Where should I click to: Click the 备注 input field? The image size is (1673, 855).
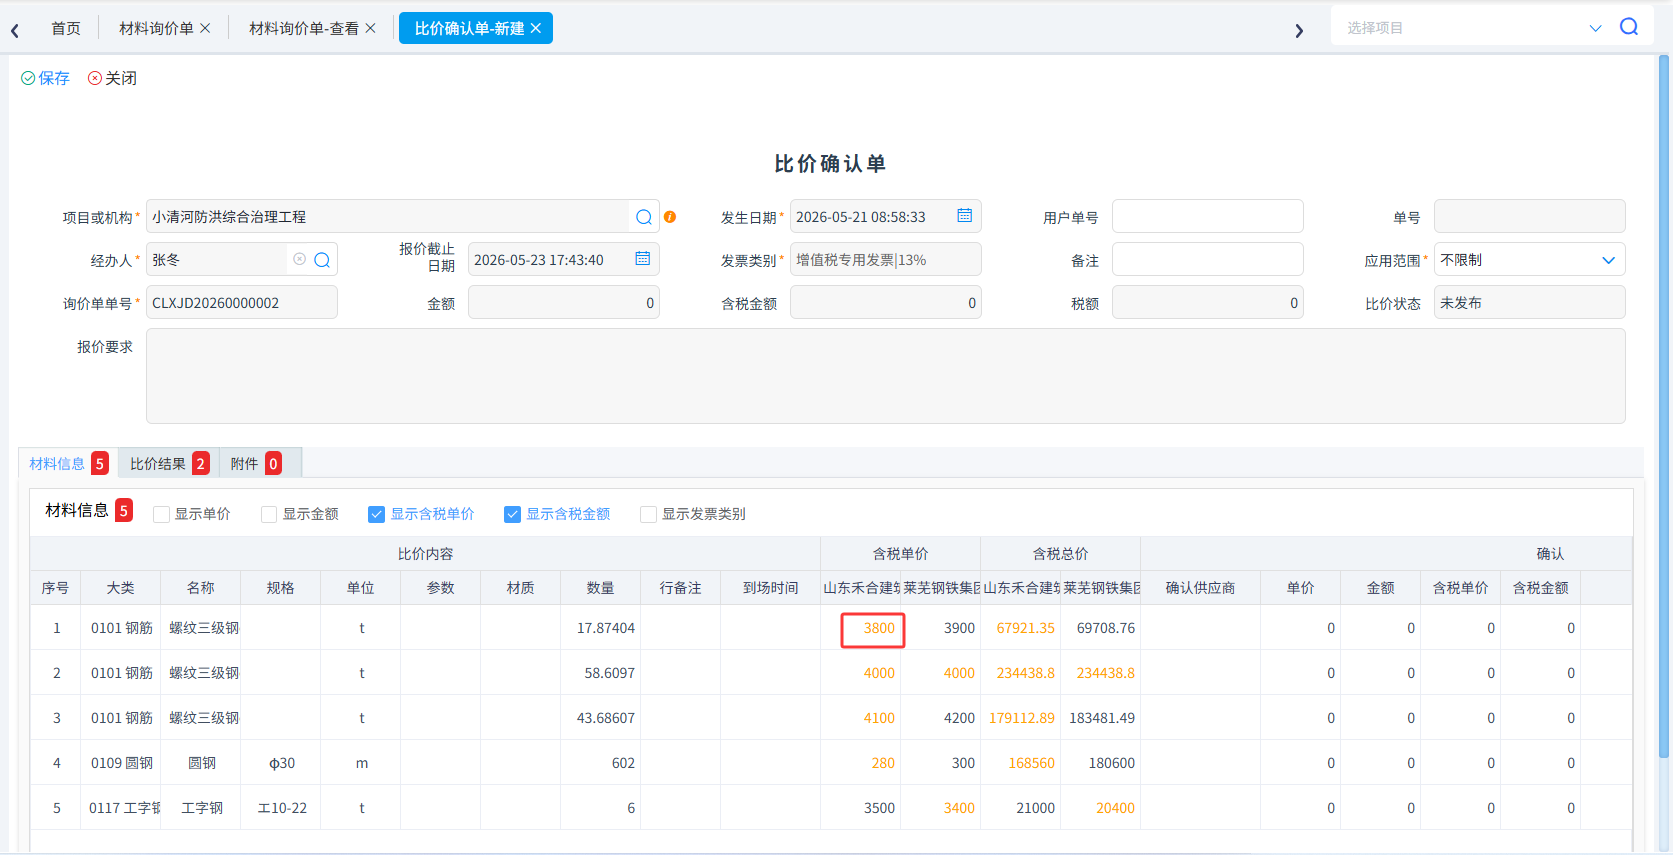[x=1208, y=259]
